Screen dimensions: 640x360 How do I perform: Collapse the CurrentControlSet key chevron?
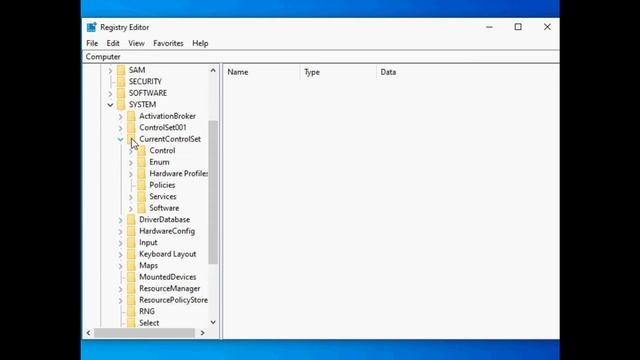point(120,140)
